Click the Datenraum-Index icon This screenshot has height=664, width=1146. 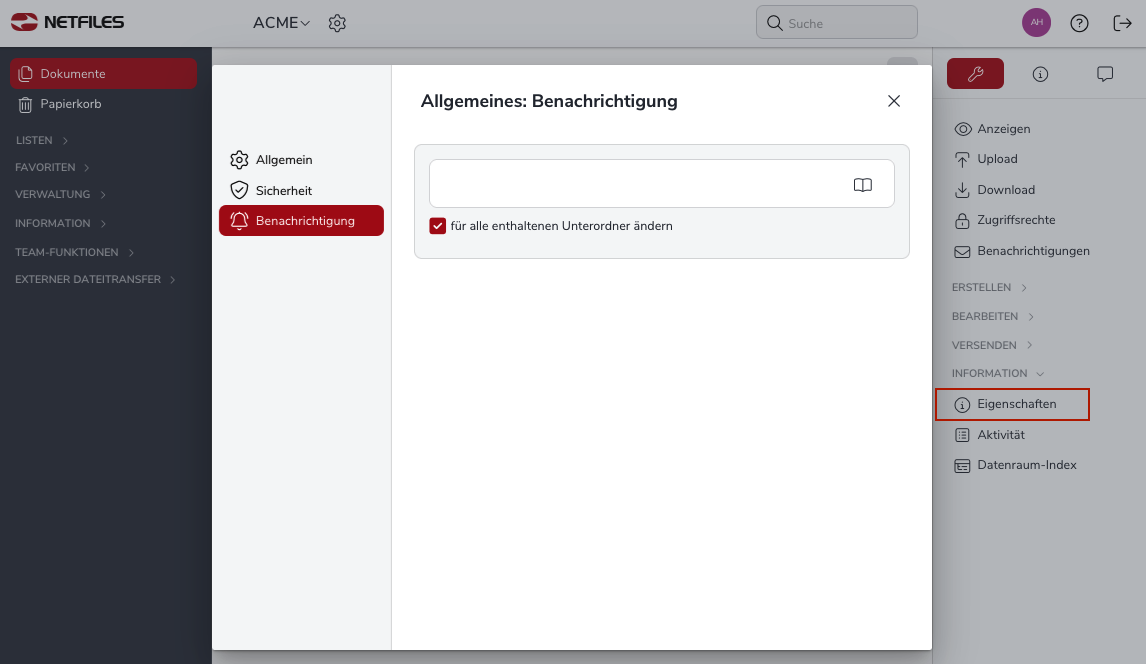(963, 465)
